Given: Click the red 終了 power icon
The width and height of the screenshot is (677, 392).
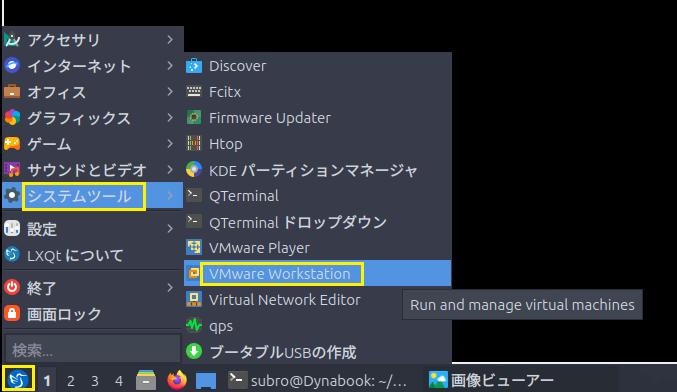Looking at the screenshot, I should (x=12, y=287).
